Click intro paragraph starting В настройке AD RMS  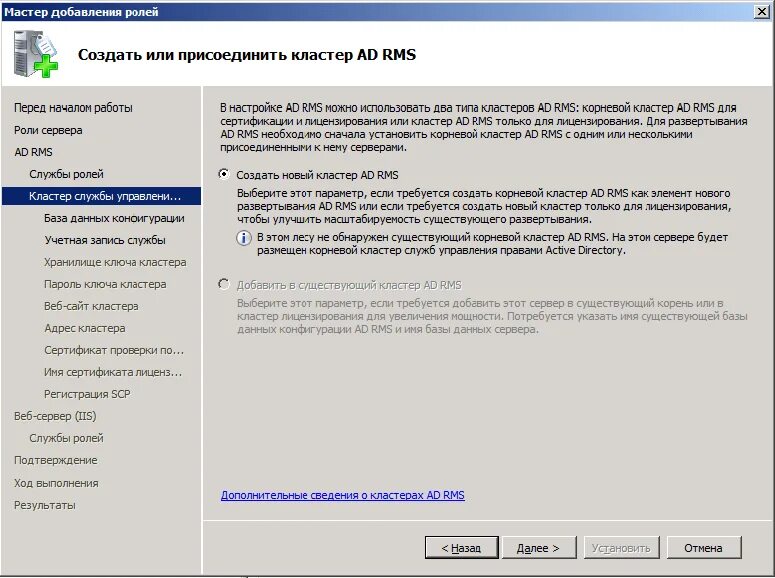click(x=484, y=127)
